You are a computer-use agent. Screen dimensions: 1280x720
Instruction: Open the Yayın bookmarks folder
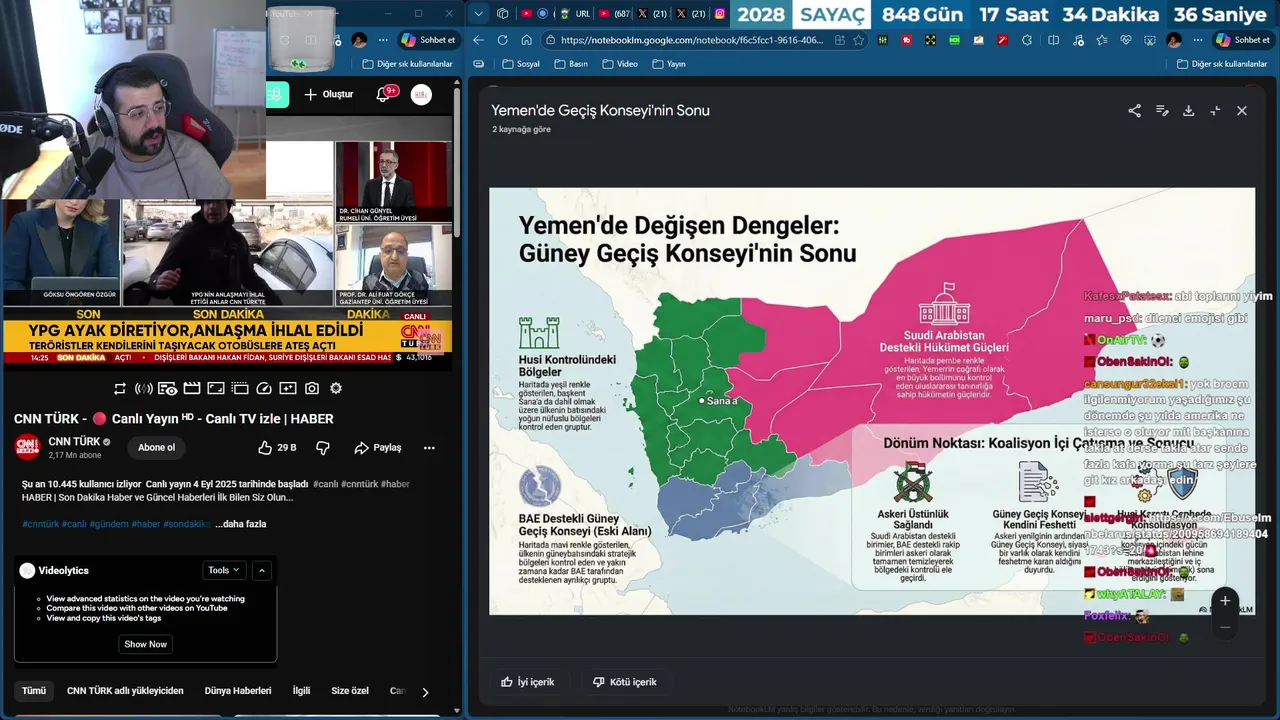669,64
